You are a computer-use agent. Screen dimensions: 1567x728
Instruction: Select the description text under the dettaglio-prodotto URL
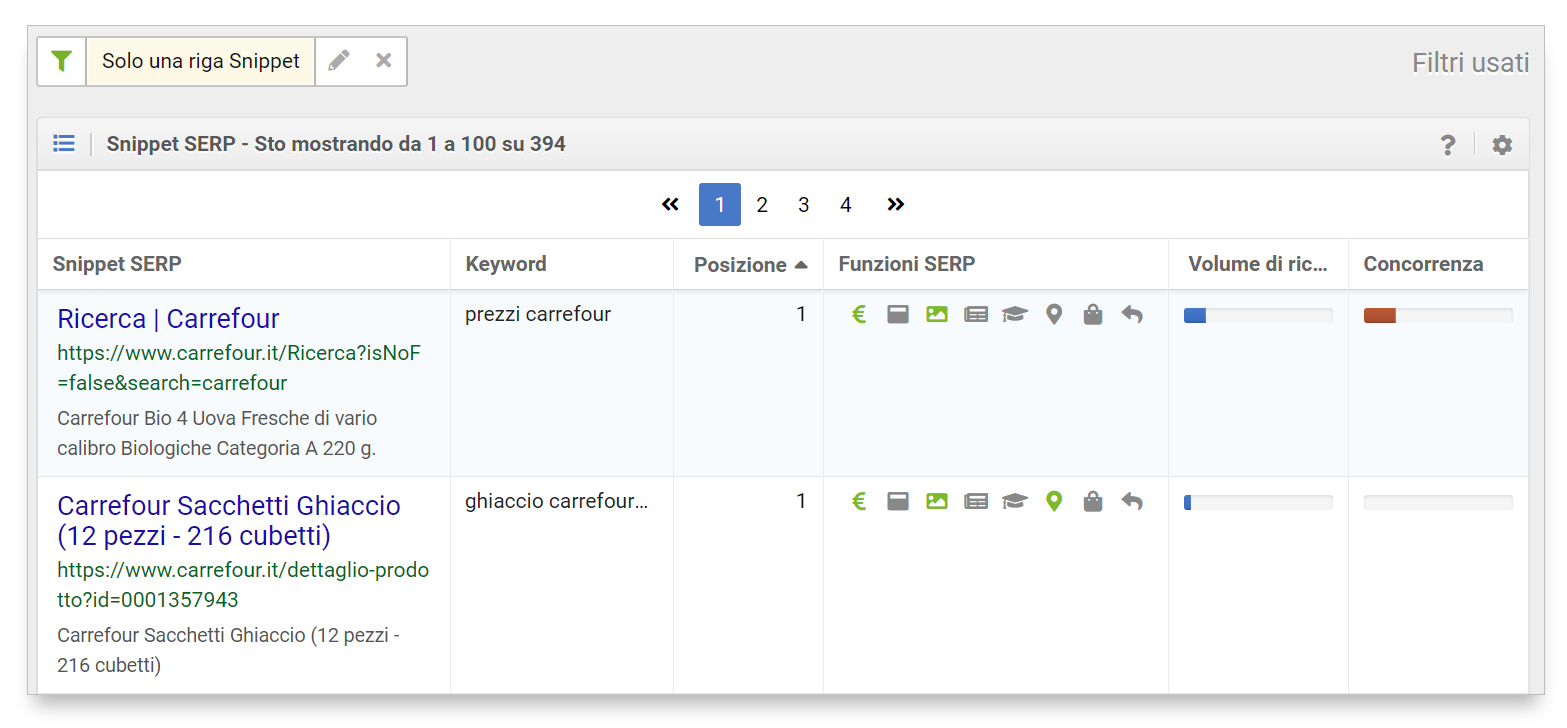(x=228, y=650)
